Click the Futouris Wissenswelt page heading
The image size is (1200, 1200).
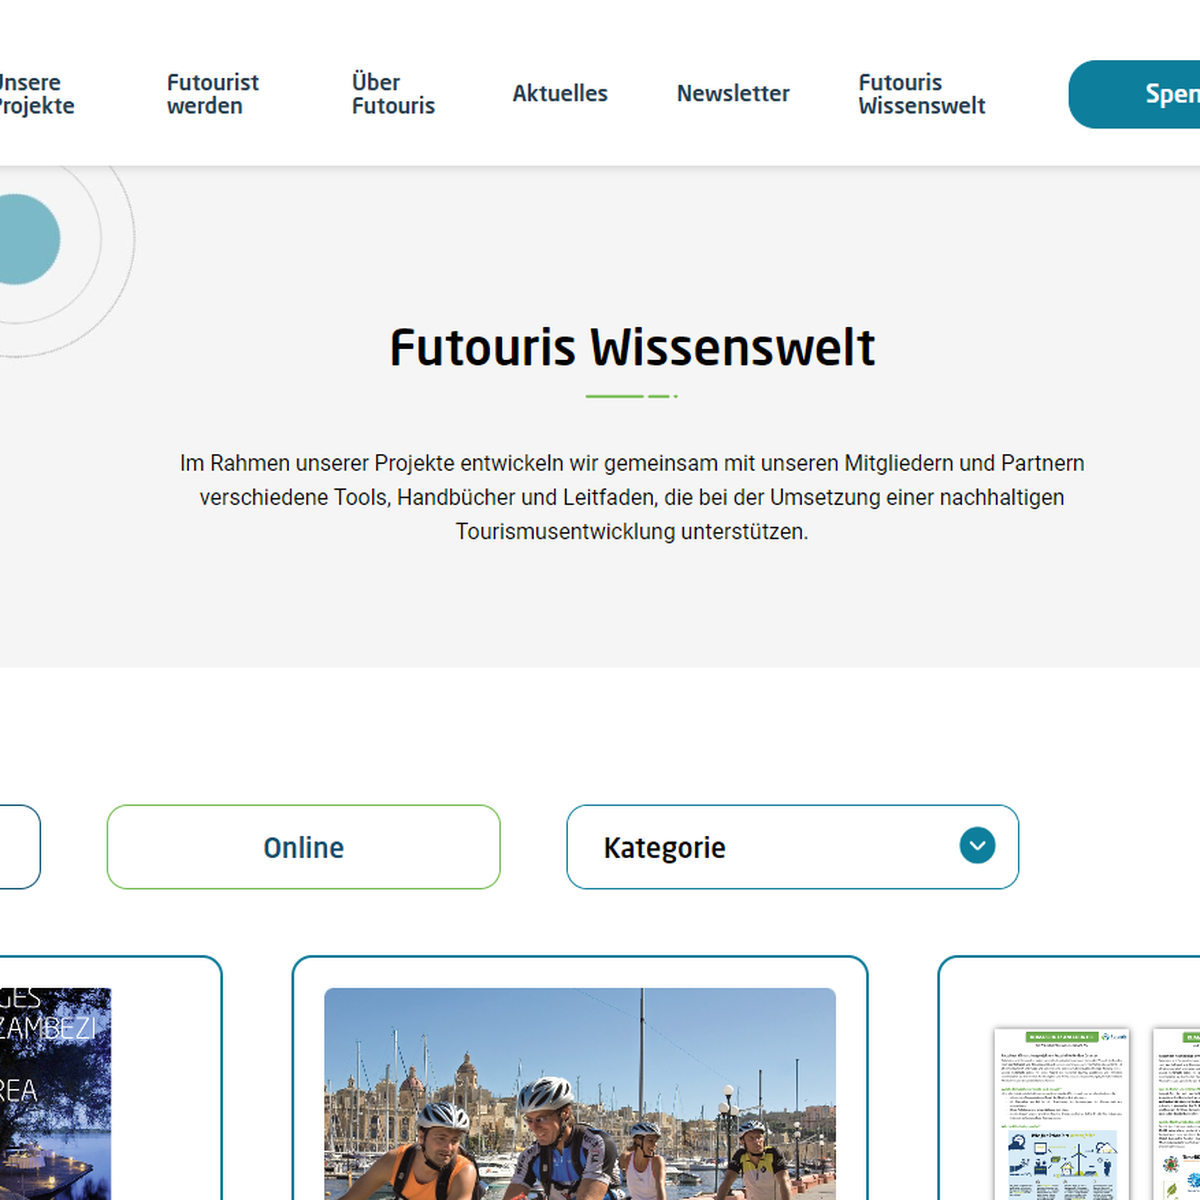point(632,347)
